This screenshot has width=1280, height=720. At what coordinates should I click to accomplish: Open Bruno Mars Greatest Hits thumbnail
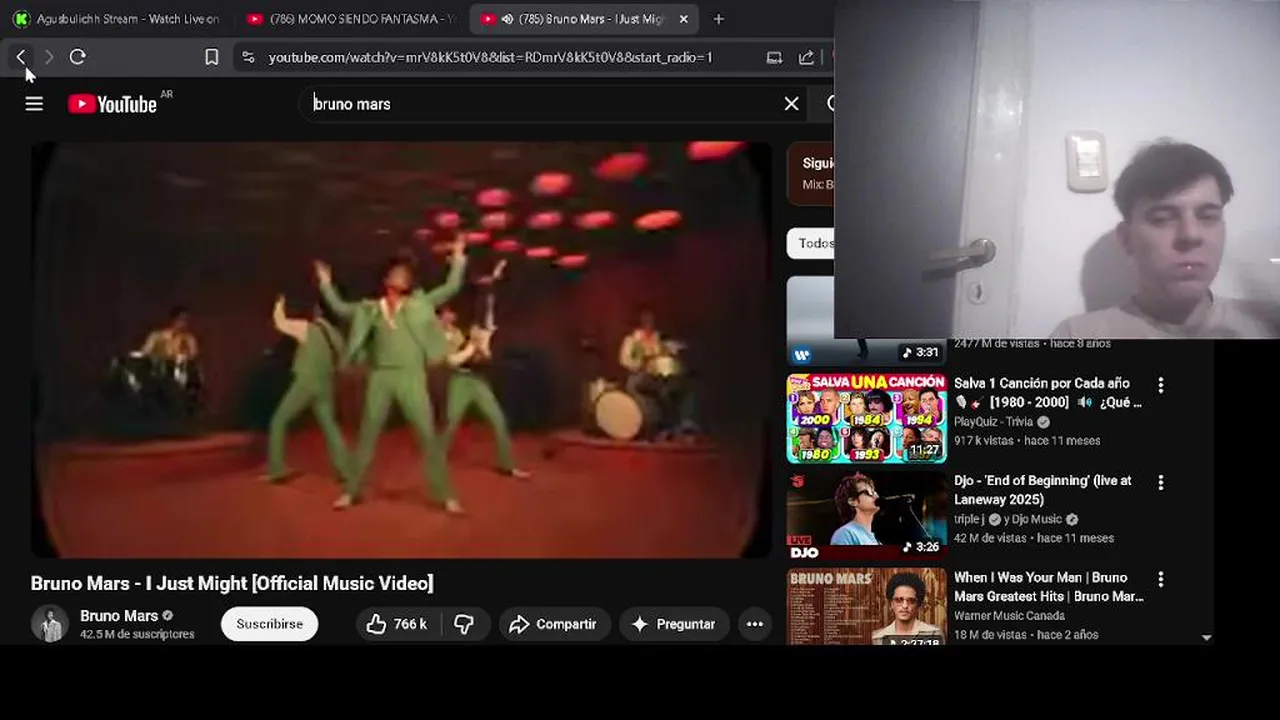click(866, 606)
